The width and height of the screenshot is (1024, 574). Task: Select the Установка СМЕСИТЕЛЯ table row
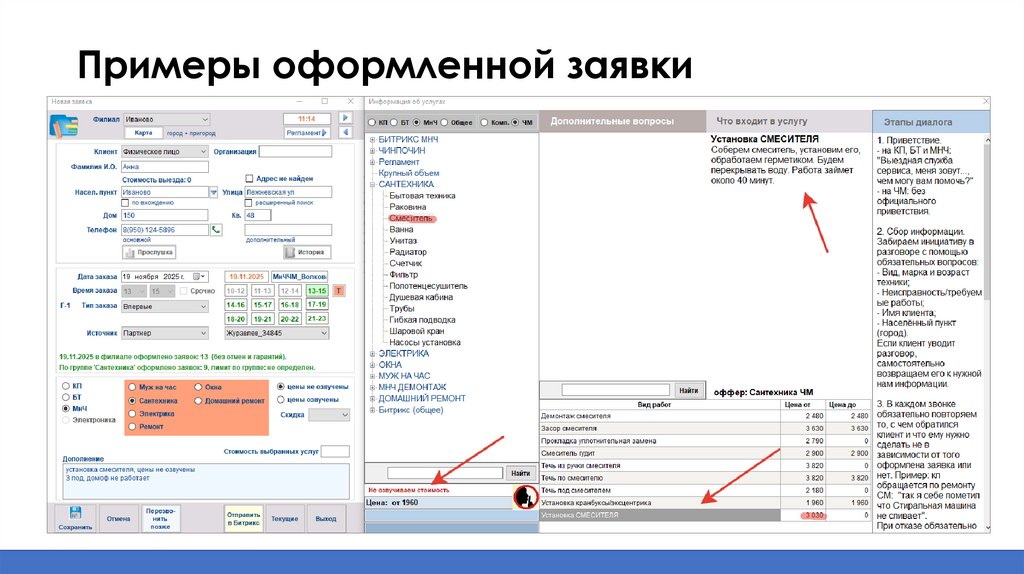point(705,515)
